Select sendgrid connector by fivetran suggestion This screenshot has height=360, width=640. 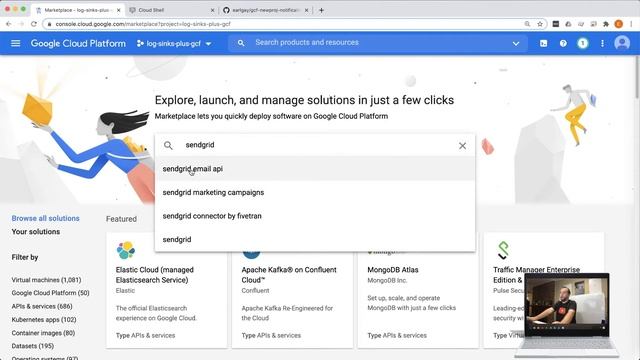coord(315,216)
